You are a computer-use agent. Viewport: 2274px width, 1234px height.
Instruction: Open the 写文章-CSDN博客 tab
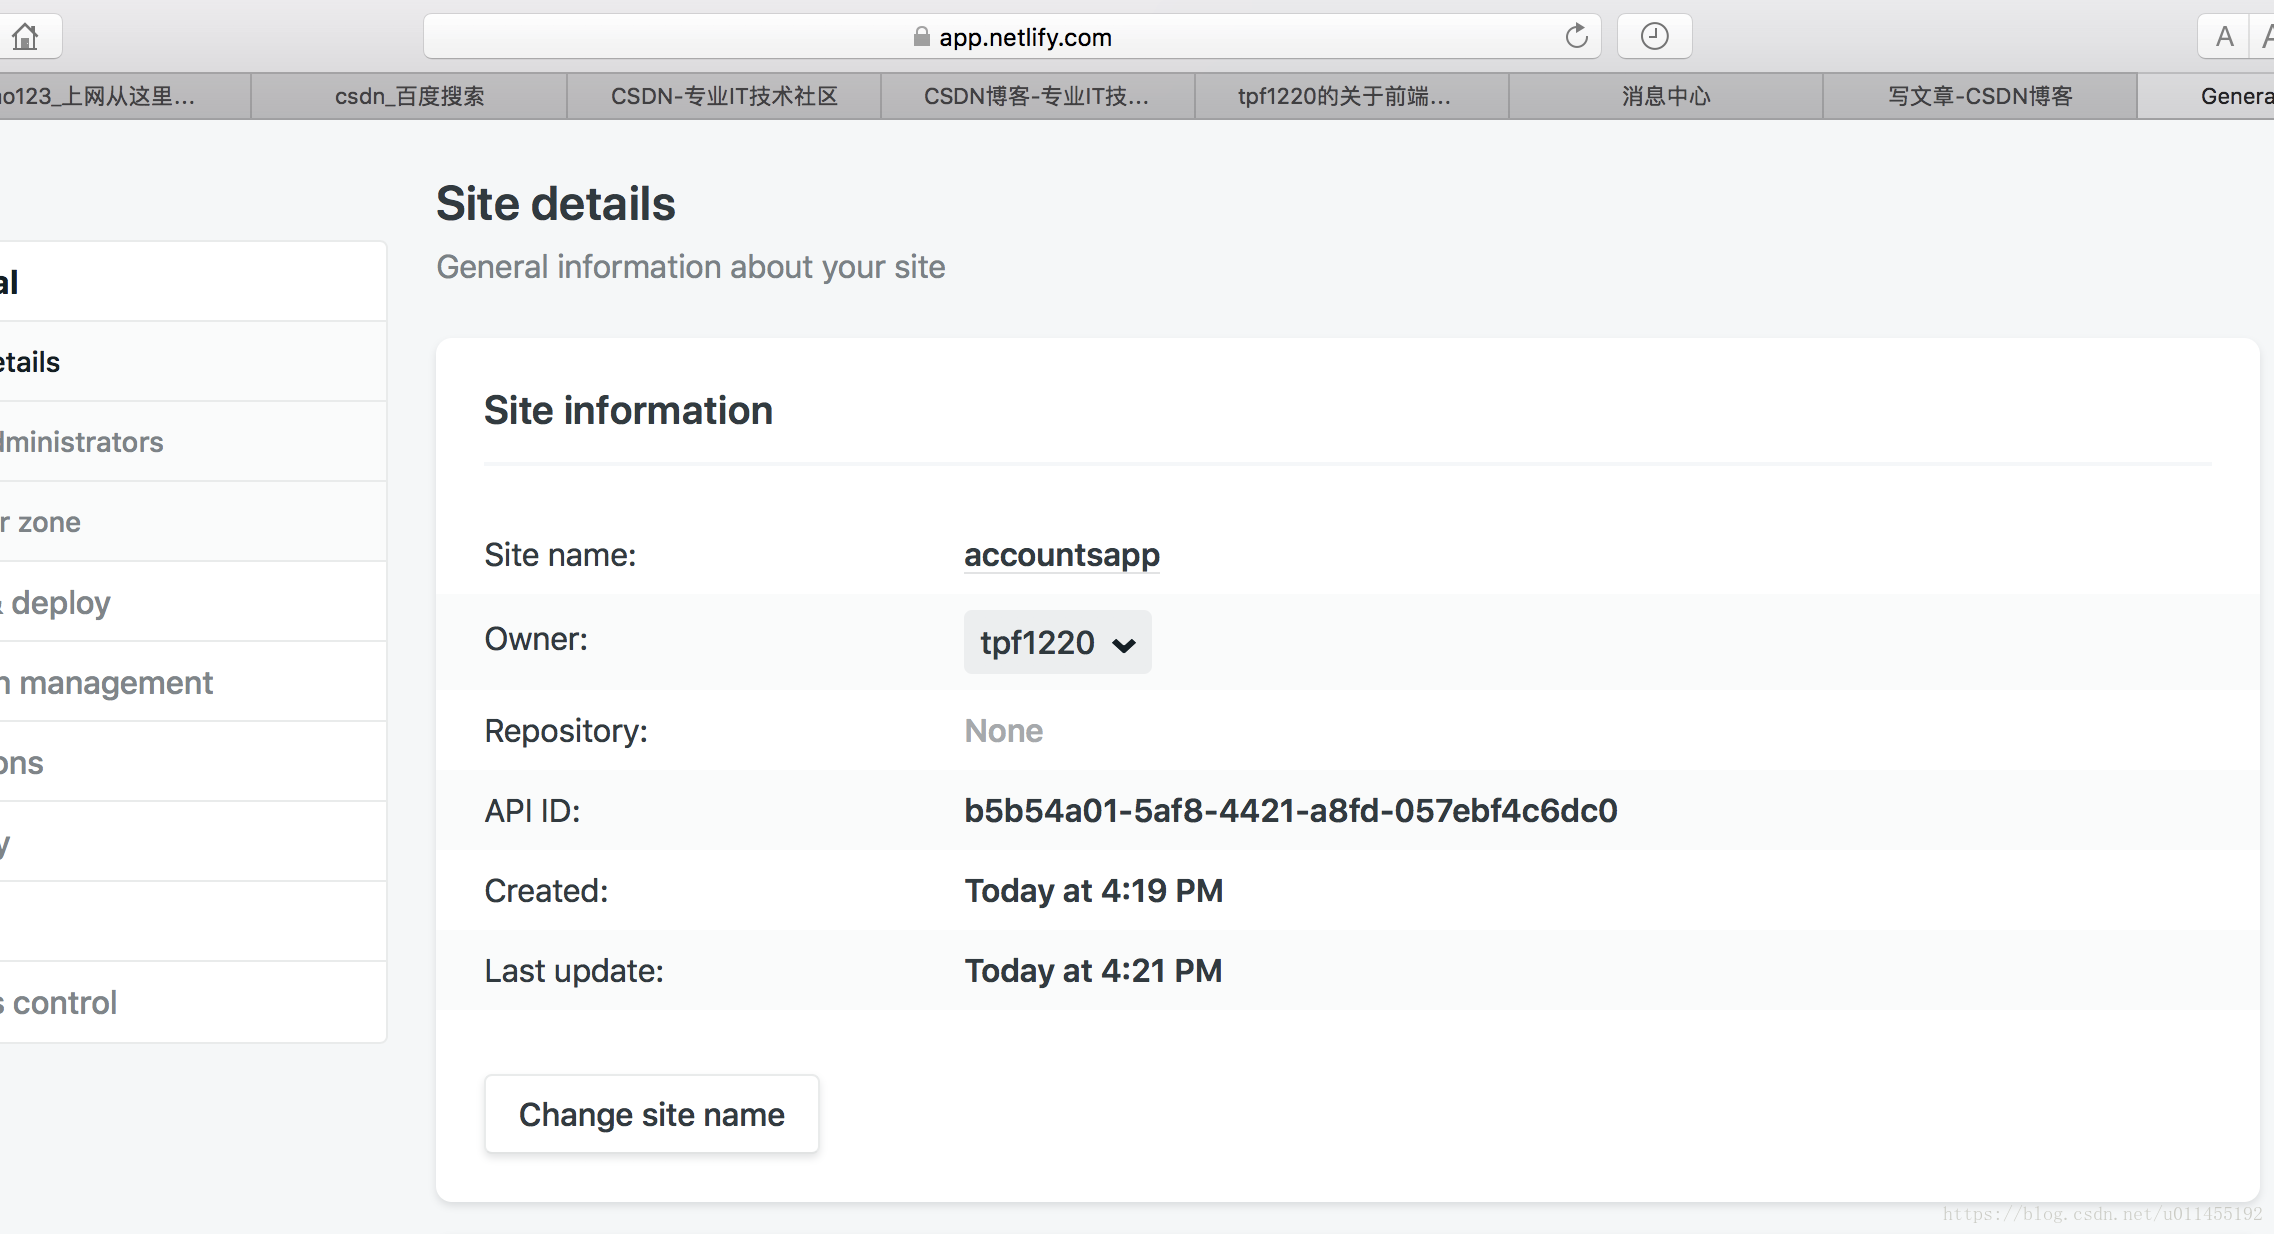tap(1980, 96)
